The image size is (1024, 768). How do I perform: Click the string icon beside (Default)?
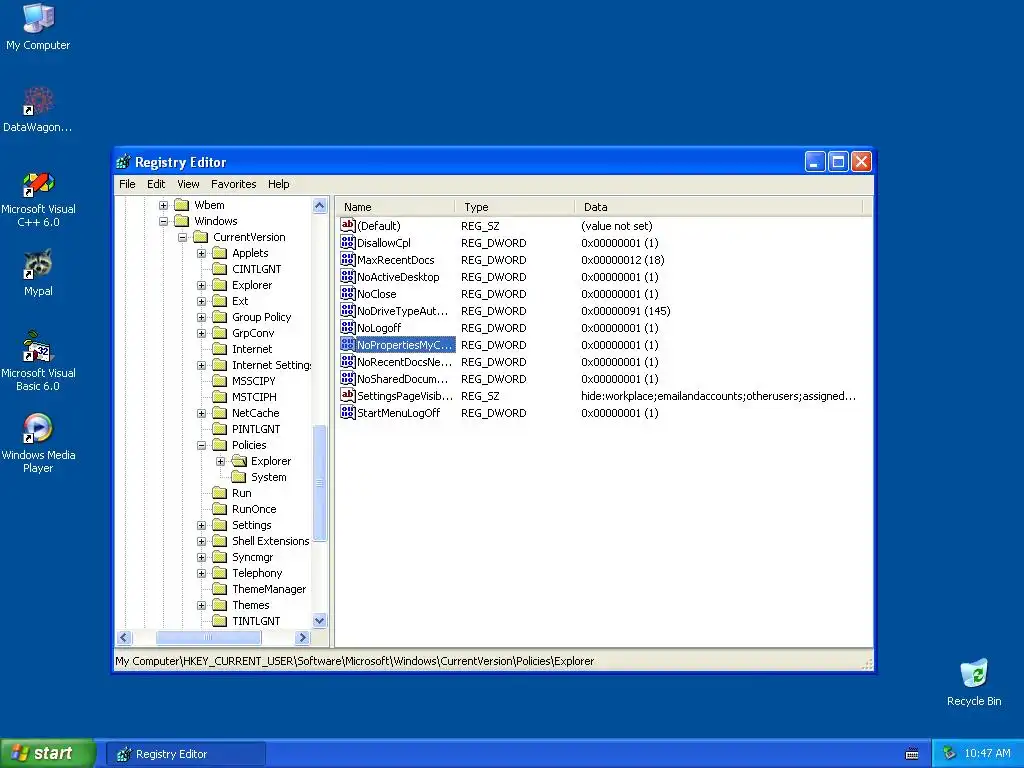[x=347, y=225]
